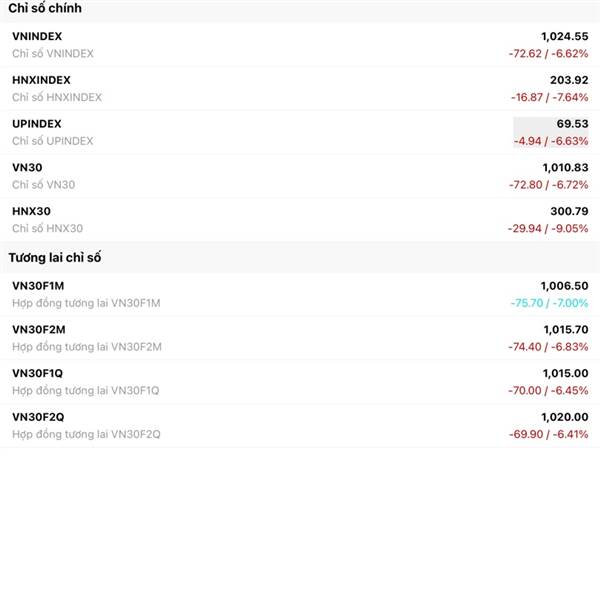Viewport: 600px width, 600px height.
Task: Click the VN30F1Q change -70.00 / -6.45%
Action: point(548,390)
